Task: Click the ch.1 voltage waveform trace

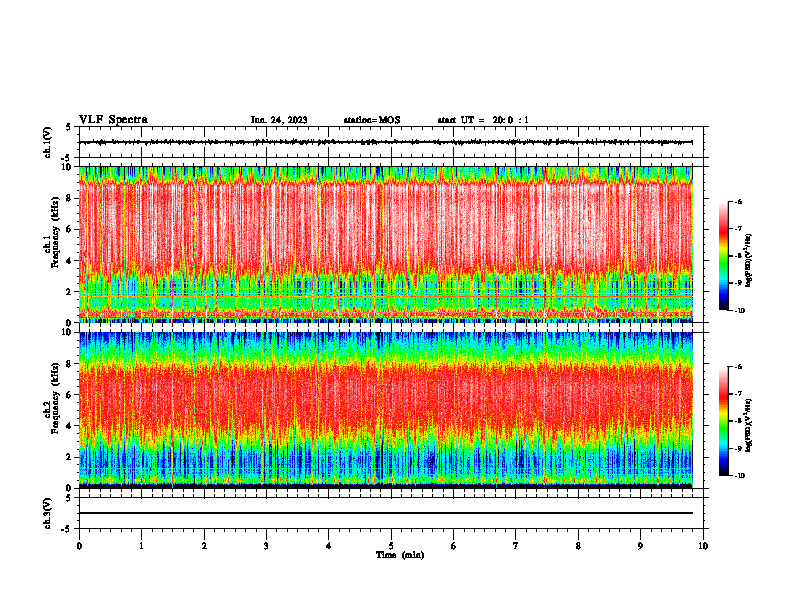Action: coord(386,142)
